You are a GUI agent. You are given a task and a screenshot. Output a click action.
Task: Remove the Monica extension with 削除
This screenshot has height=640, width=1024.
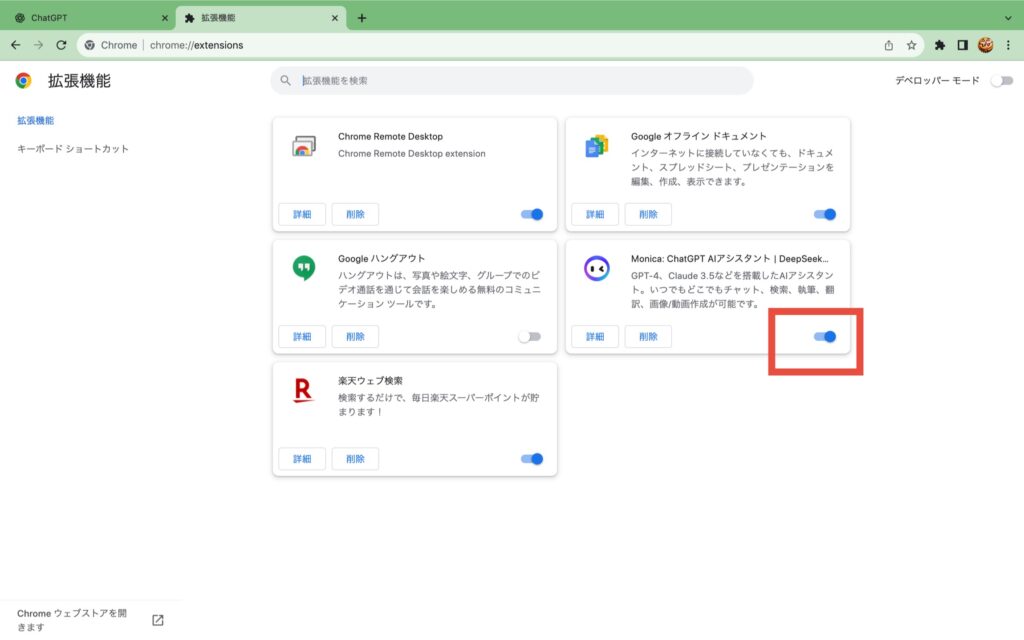648,337
